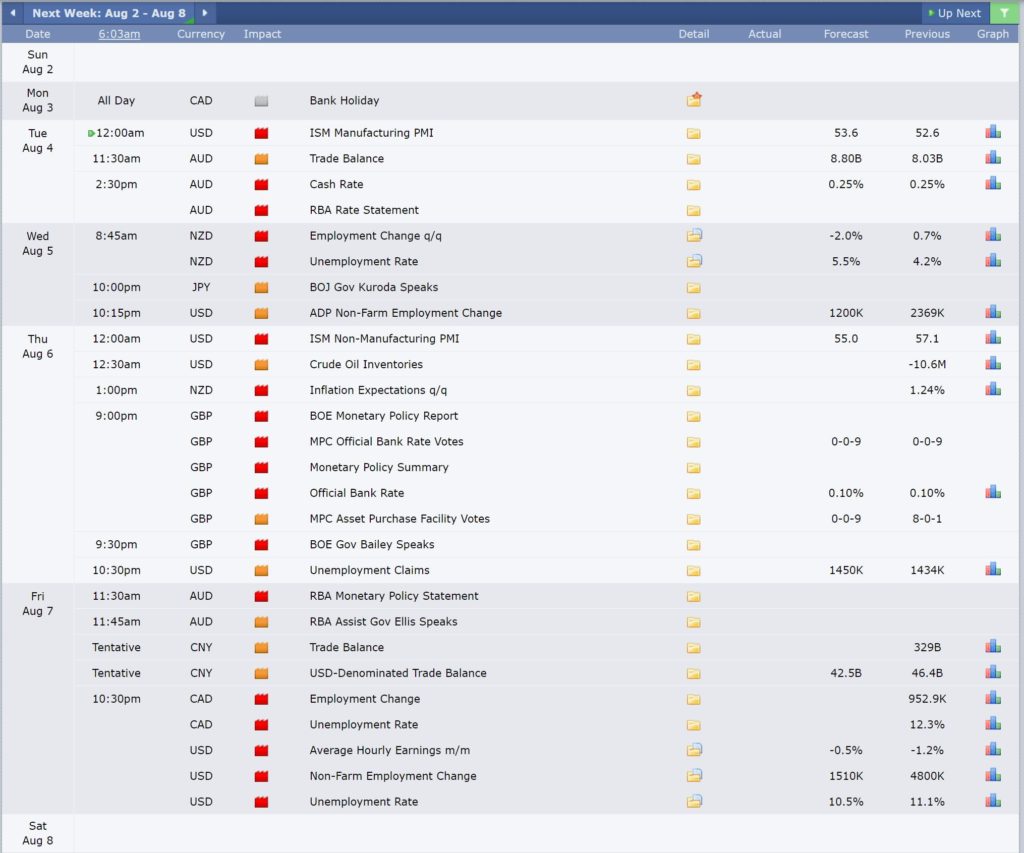The image size is (1024, 853).
Task: Click forecast value 8.80B
Action: (846, 158)
